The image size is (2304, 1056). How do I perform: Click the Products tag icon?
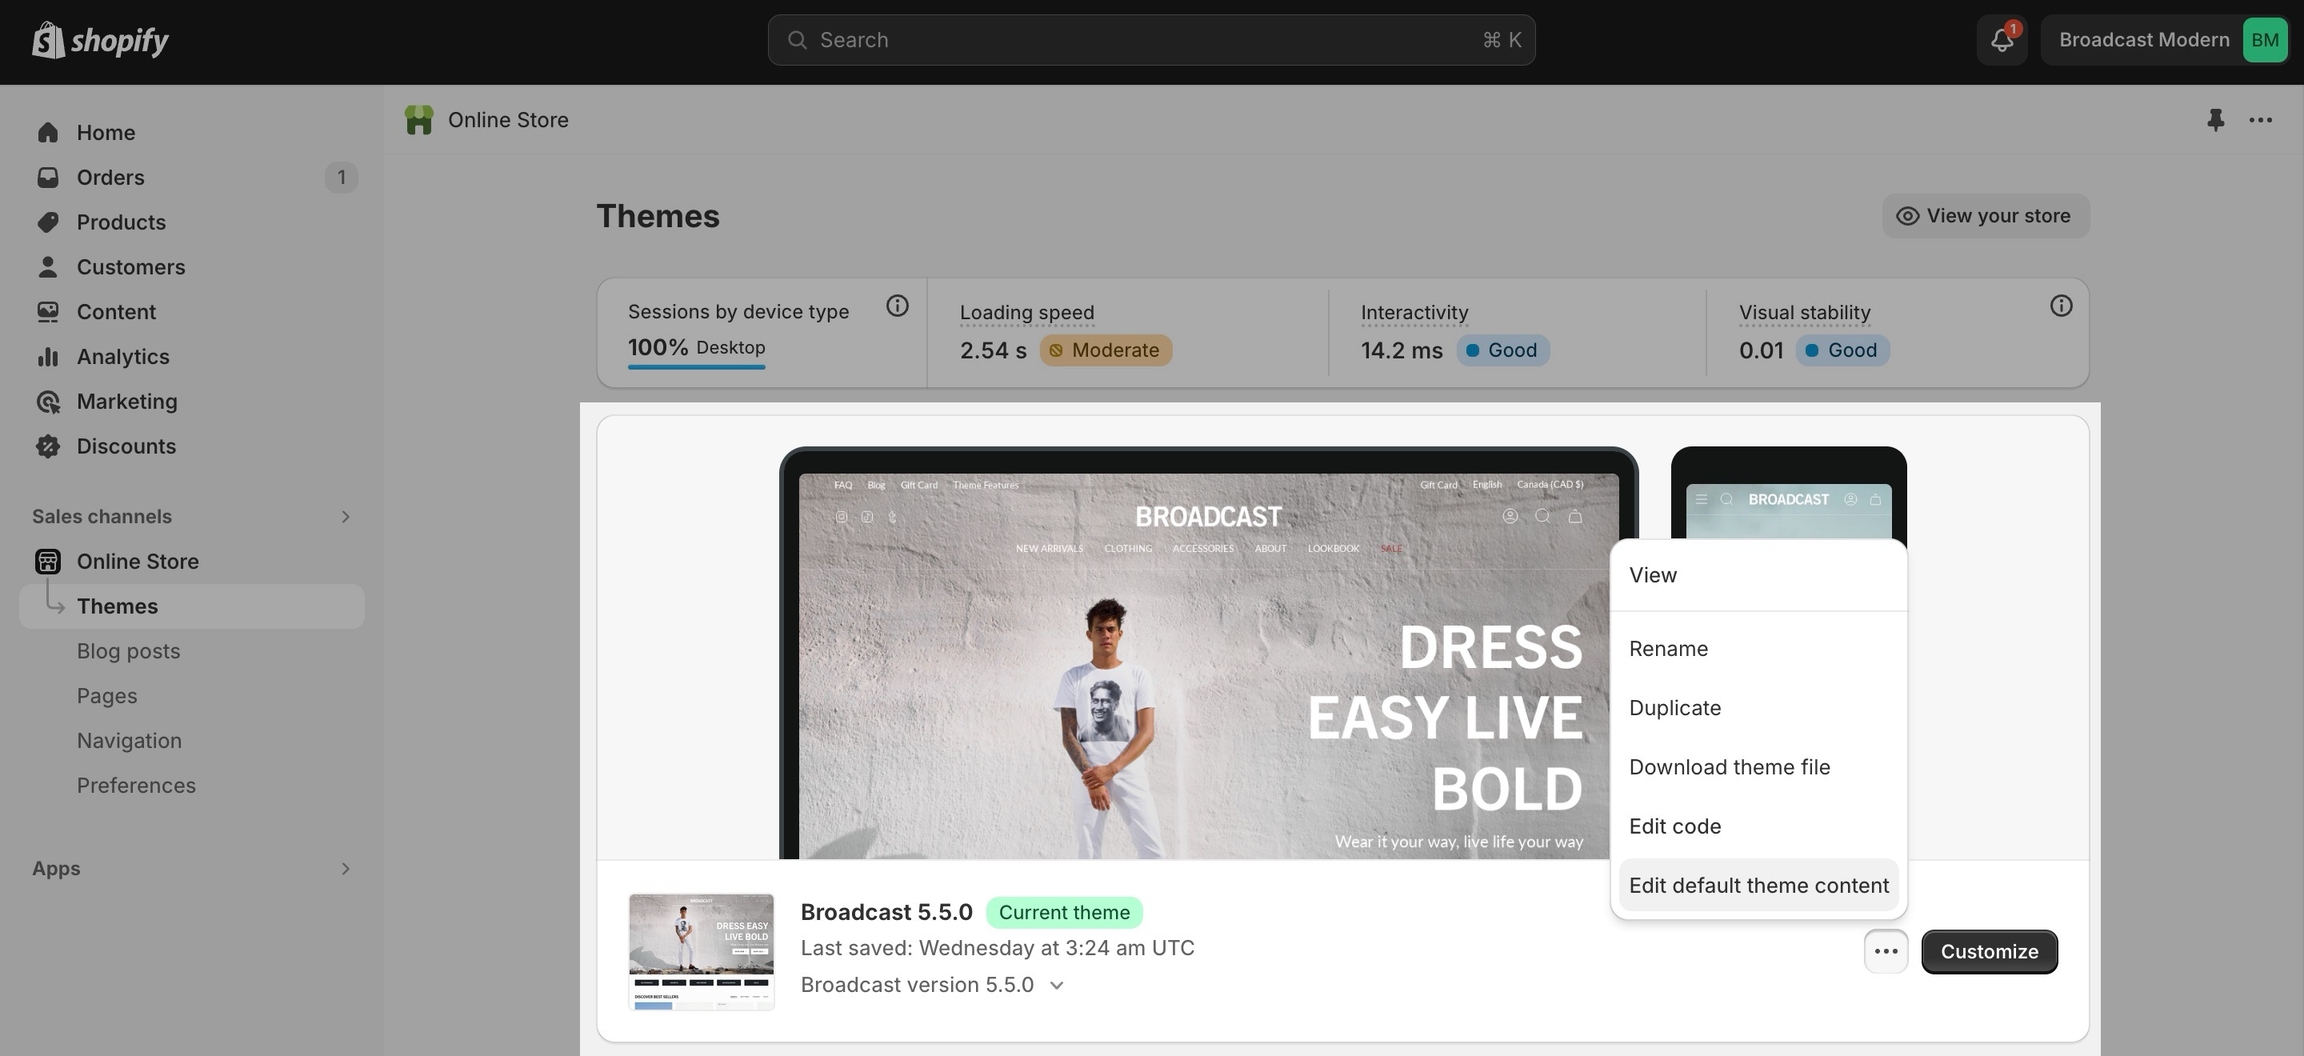coord(48,222)
